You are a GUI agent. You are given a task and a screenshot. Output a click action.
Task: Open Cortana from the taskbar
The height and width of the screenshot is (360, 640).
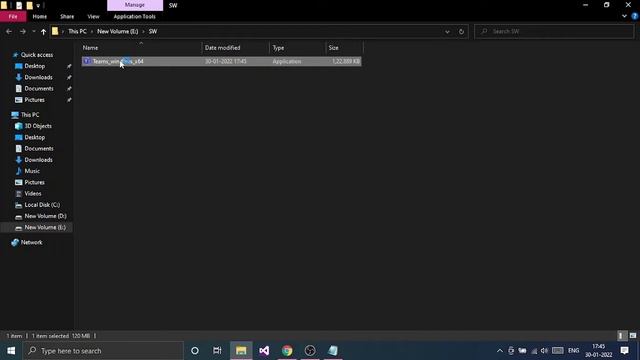point(195,351)
